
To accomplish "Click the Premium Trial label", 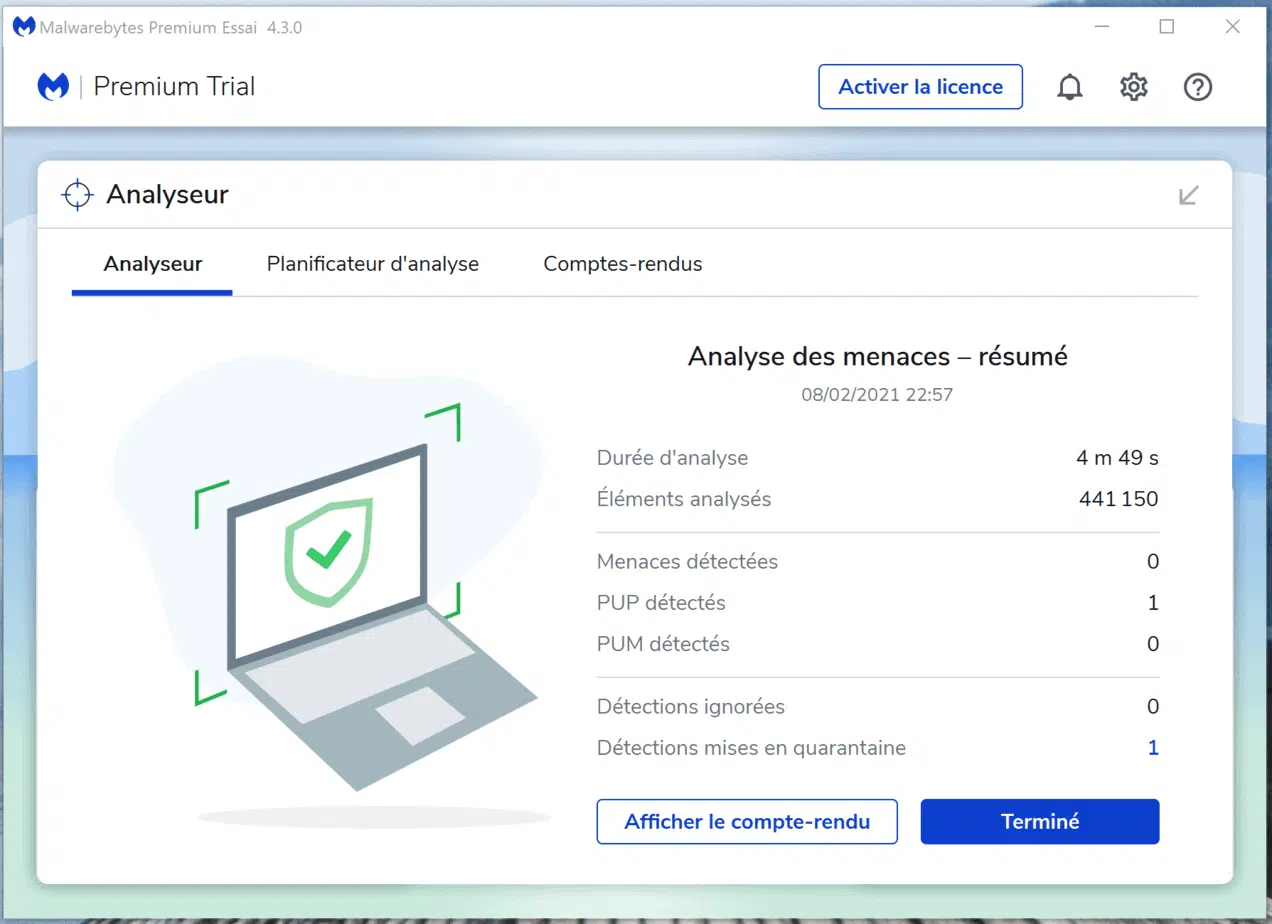I will click(174, 87).
